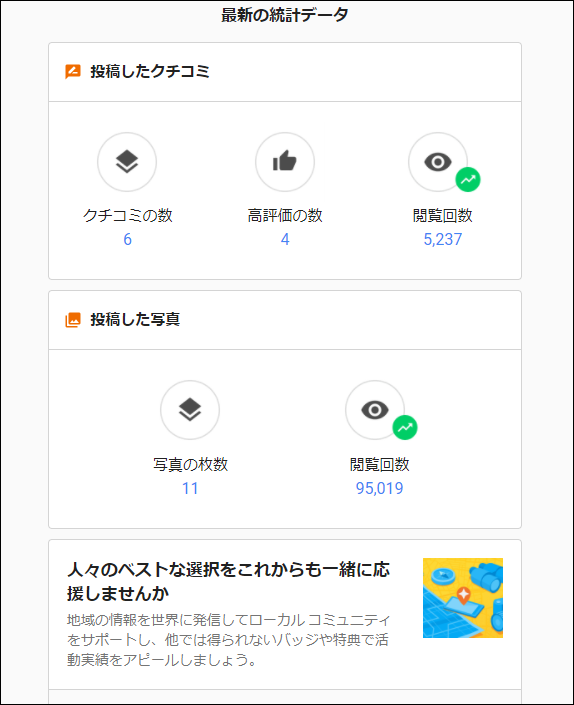The height and width of the screenshot is (705, 574).
Task: Click the 最新の統計データ page title
Action: tap(285, 15)
